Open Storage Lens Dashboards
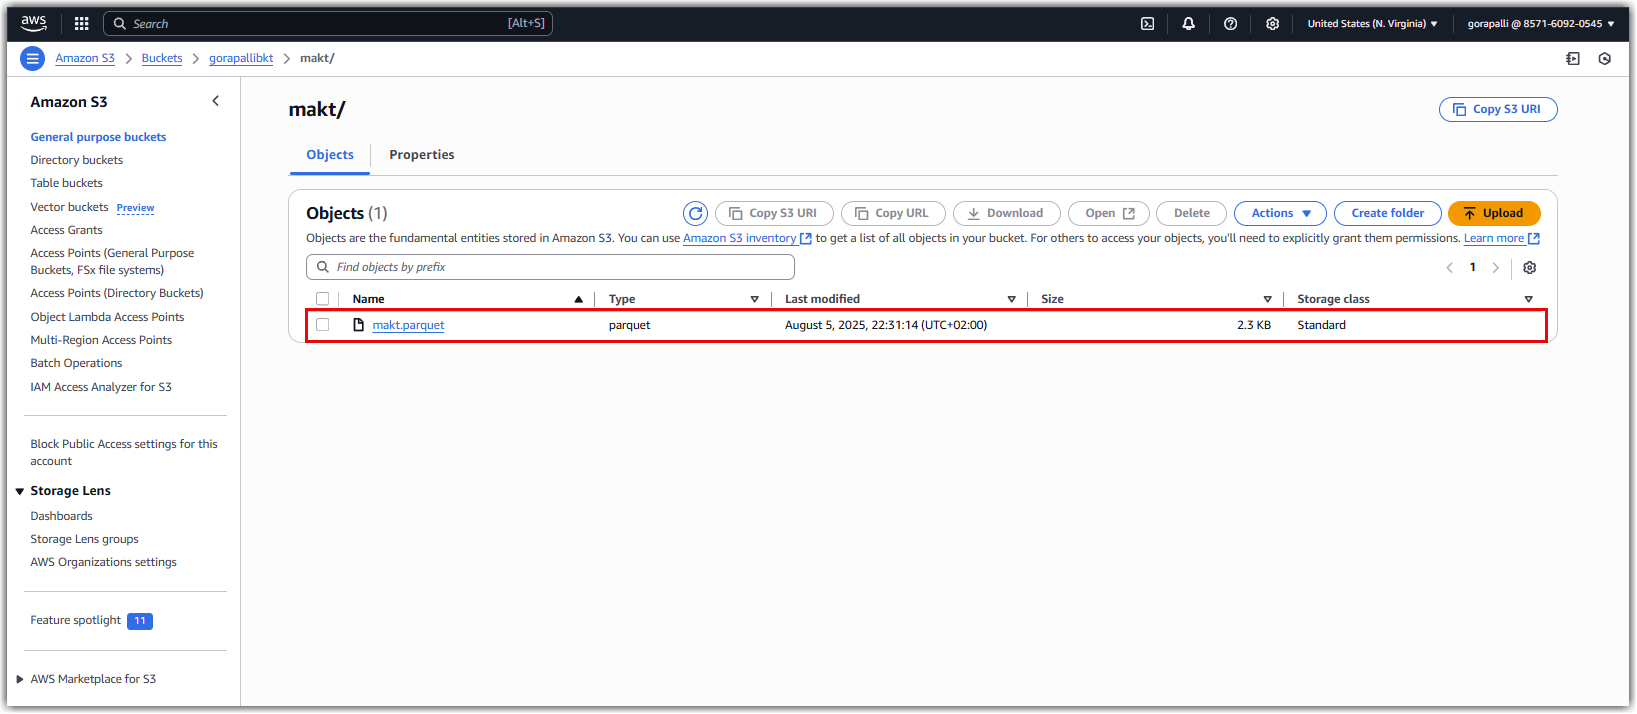Screen dimensions: 1637x714 click(61, 516)
